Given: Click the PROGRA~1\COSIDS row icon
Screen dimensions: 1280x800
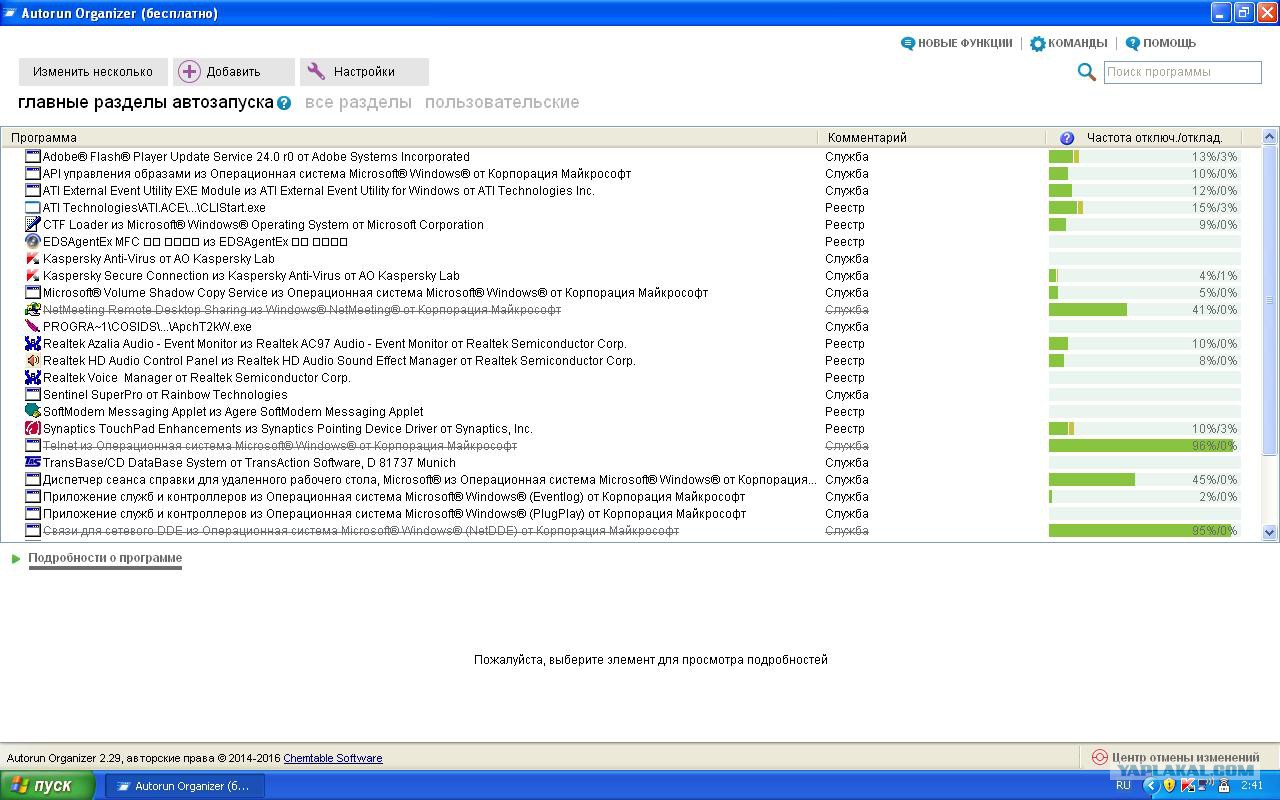Looking at the screenshot, I should tap(32, 327).
